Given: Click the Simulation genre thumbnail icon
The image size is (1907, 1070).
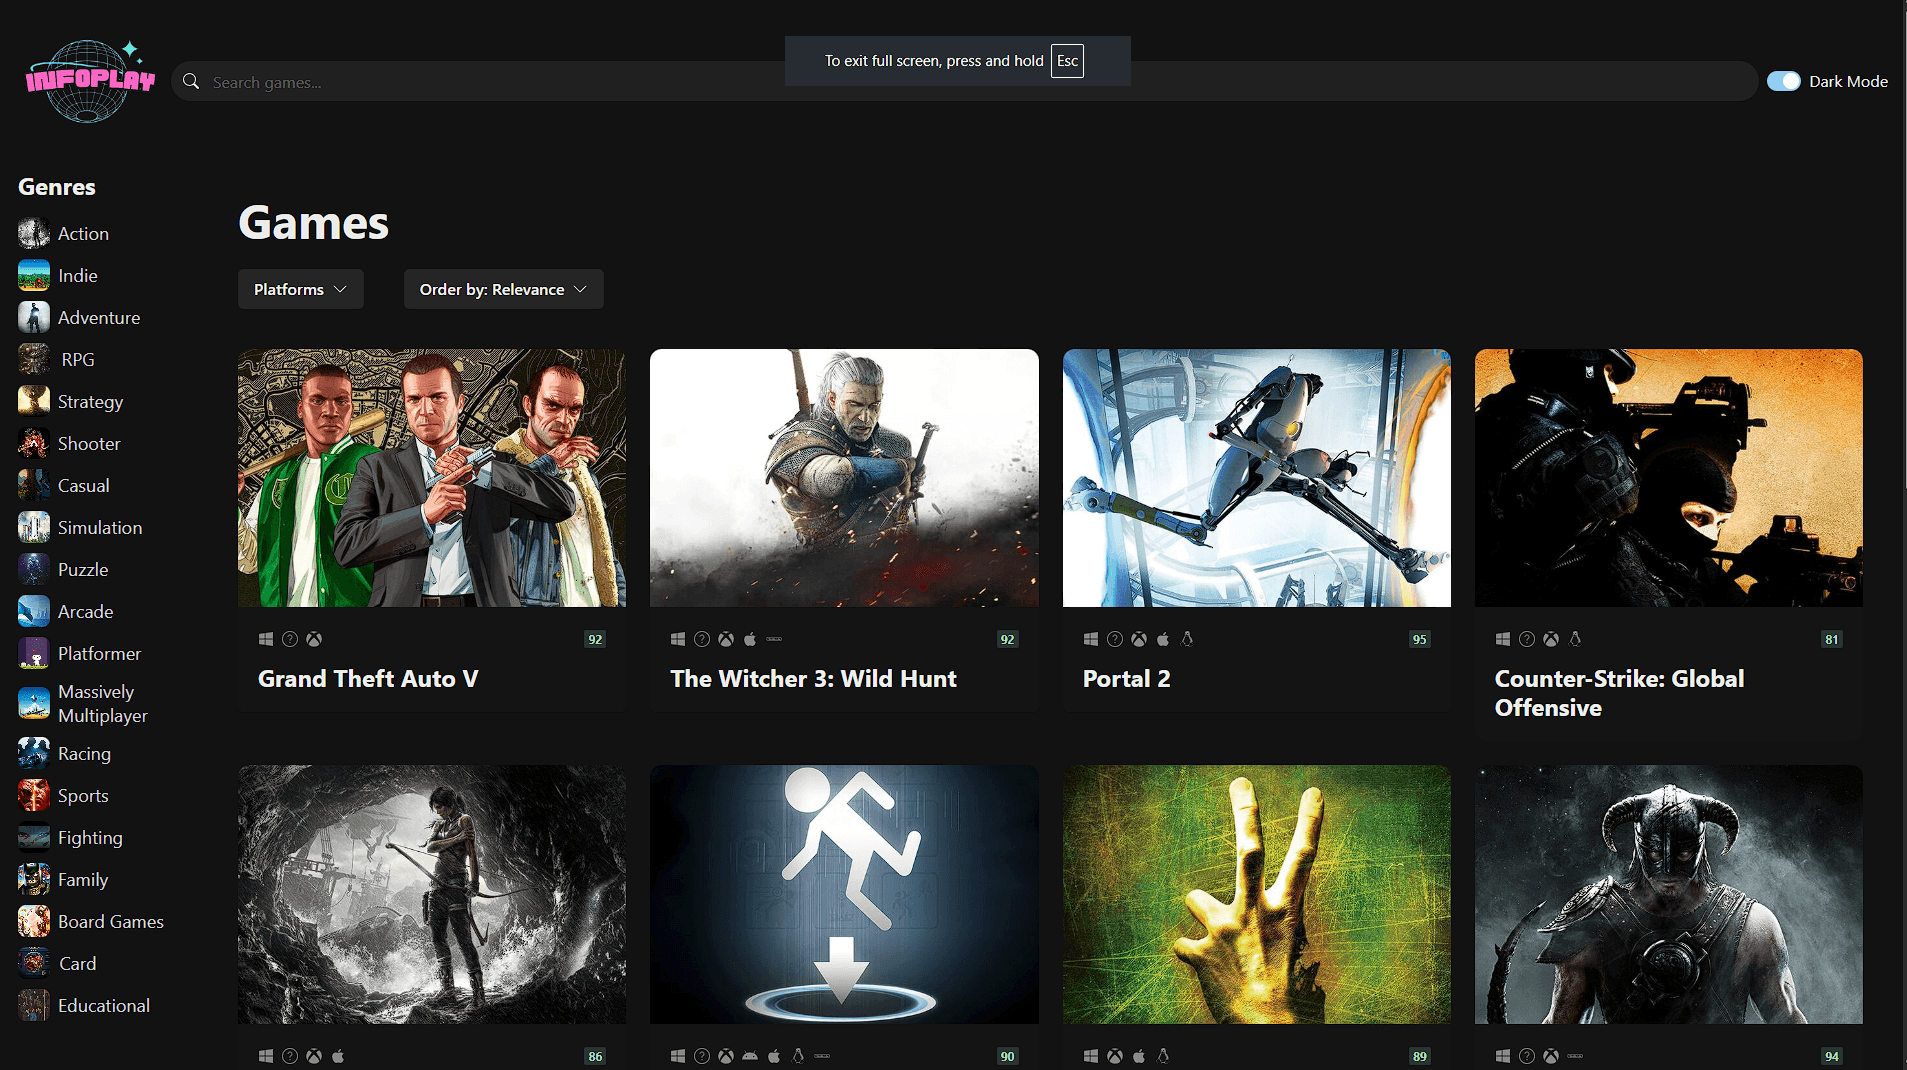Looking at the screenshot, I should (x=34, y=527).
